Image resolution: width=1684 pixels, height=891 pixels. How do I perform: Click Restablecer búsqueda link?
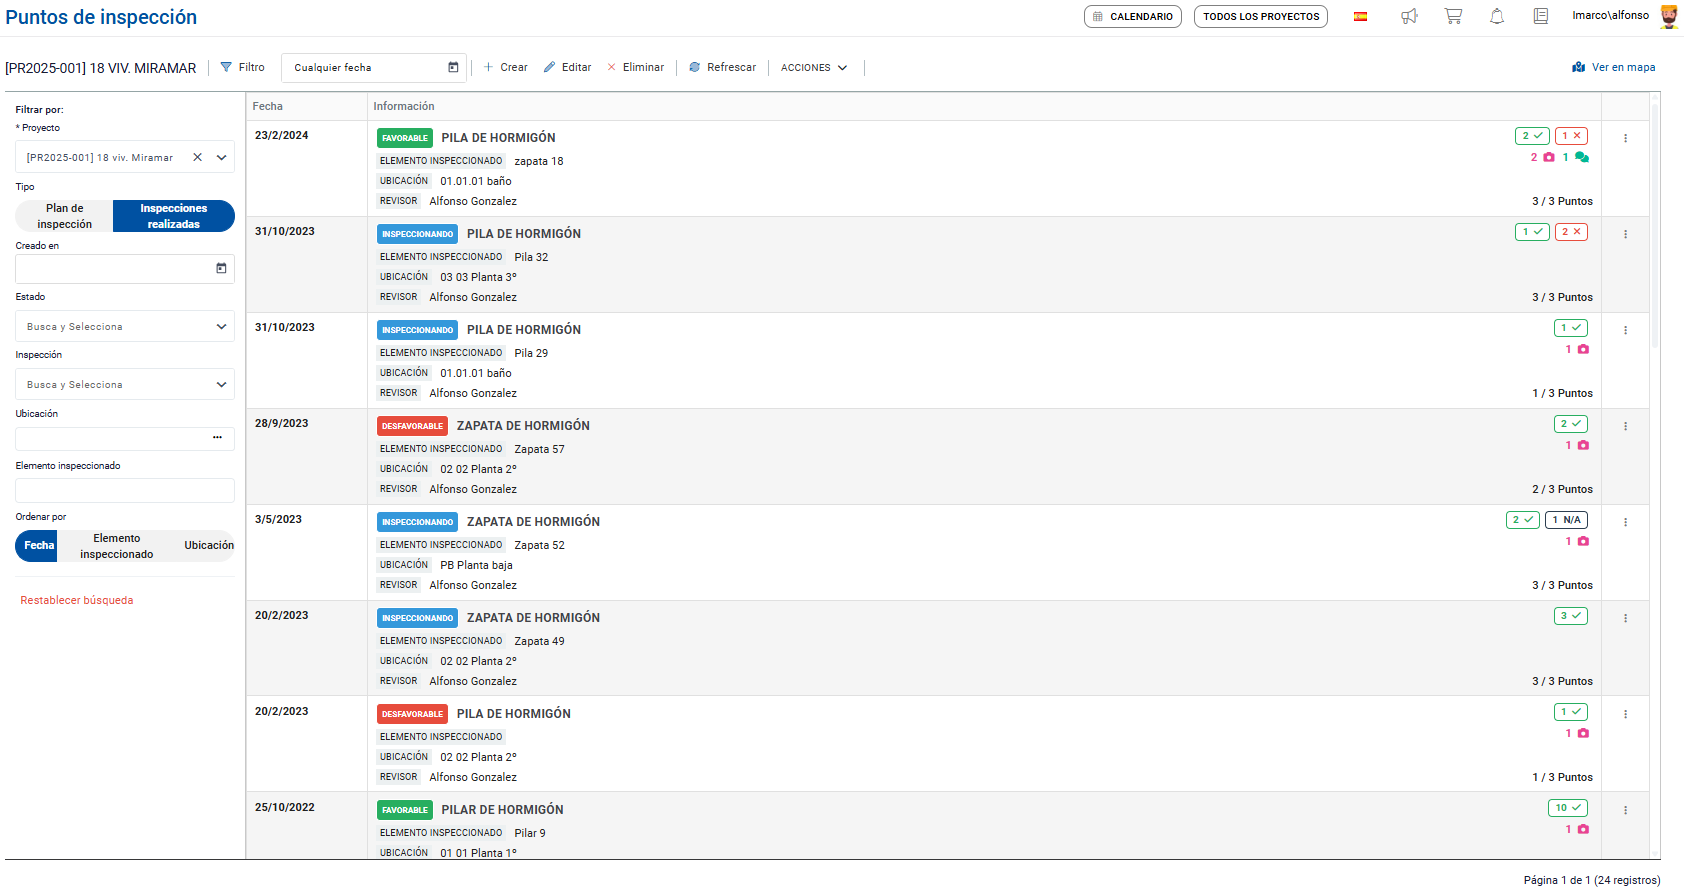77,601
